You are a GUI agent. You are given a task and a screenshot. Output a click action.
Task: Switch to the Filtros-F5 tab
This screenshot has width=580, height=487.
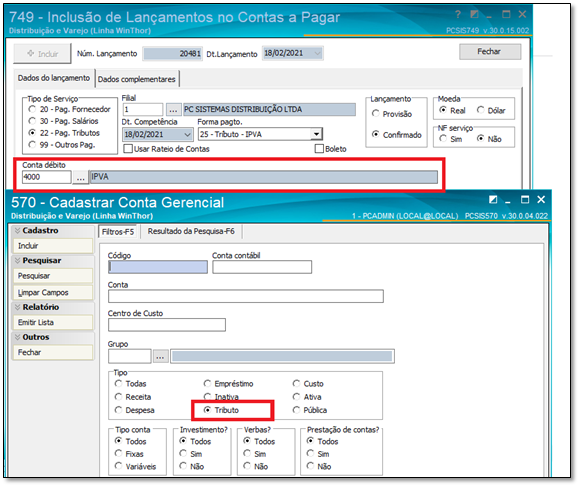118,232
